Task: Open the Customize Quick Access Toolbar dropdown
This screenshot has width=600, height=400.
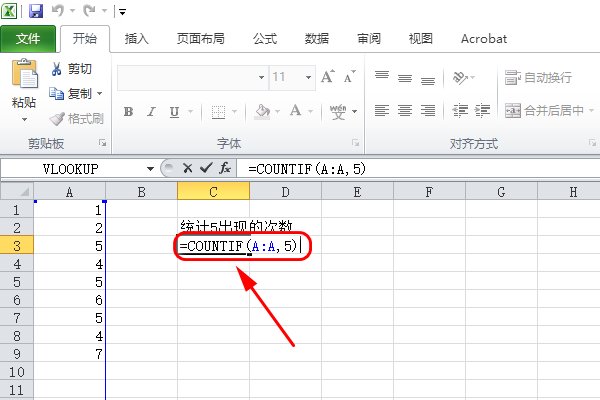Action: (122, 12)
